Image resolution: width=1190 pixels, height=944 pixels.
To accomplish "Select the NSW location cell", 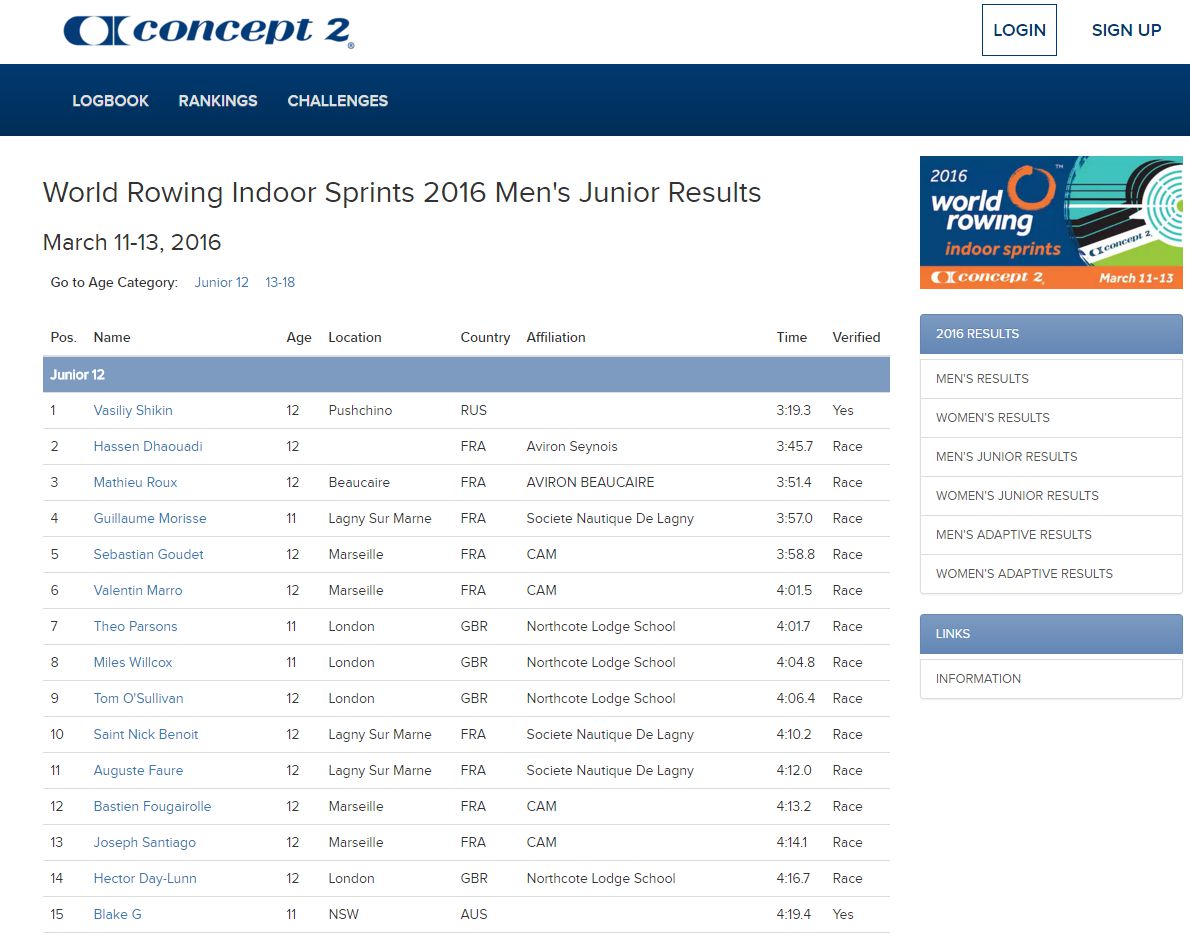I will click(x=343, y=914).
